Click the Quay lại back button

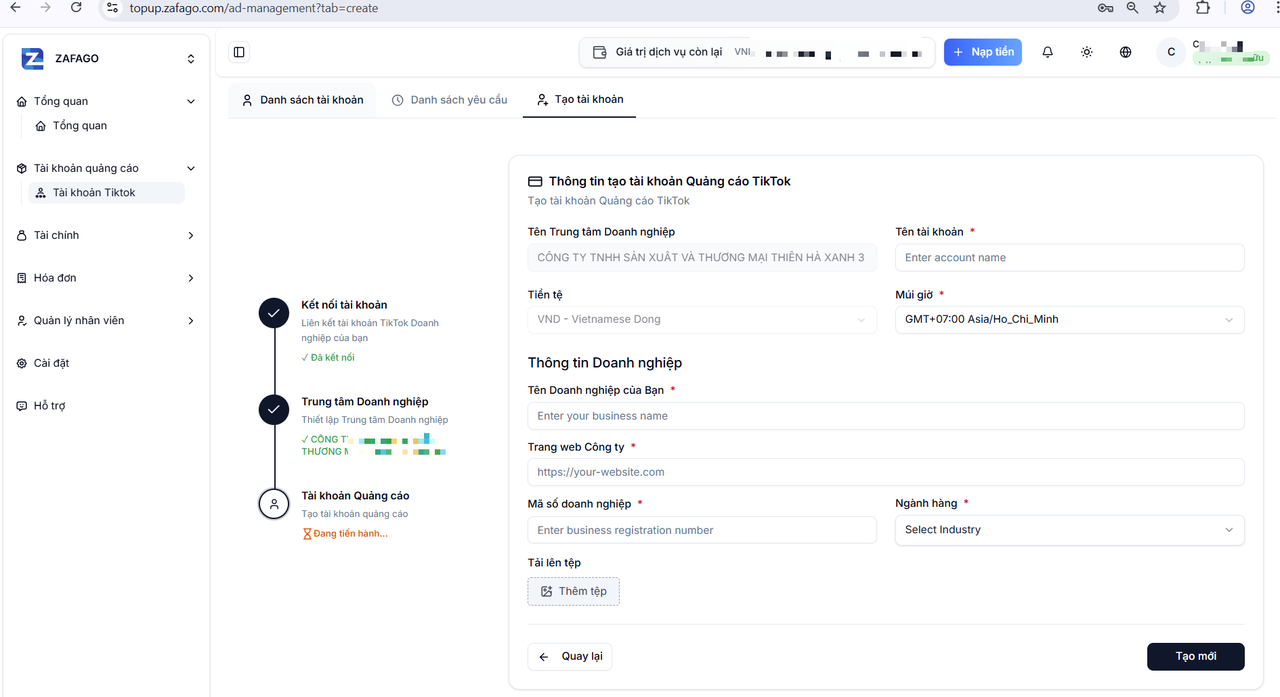(570, 657)
